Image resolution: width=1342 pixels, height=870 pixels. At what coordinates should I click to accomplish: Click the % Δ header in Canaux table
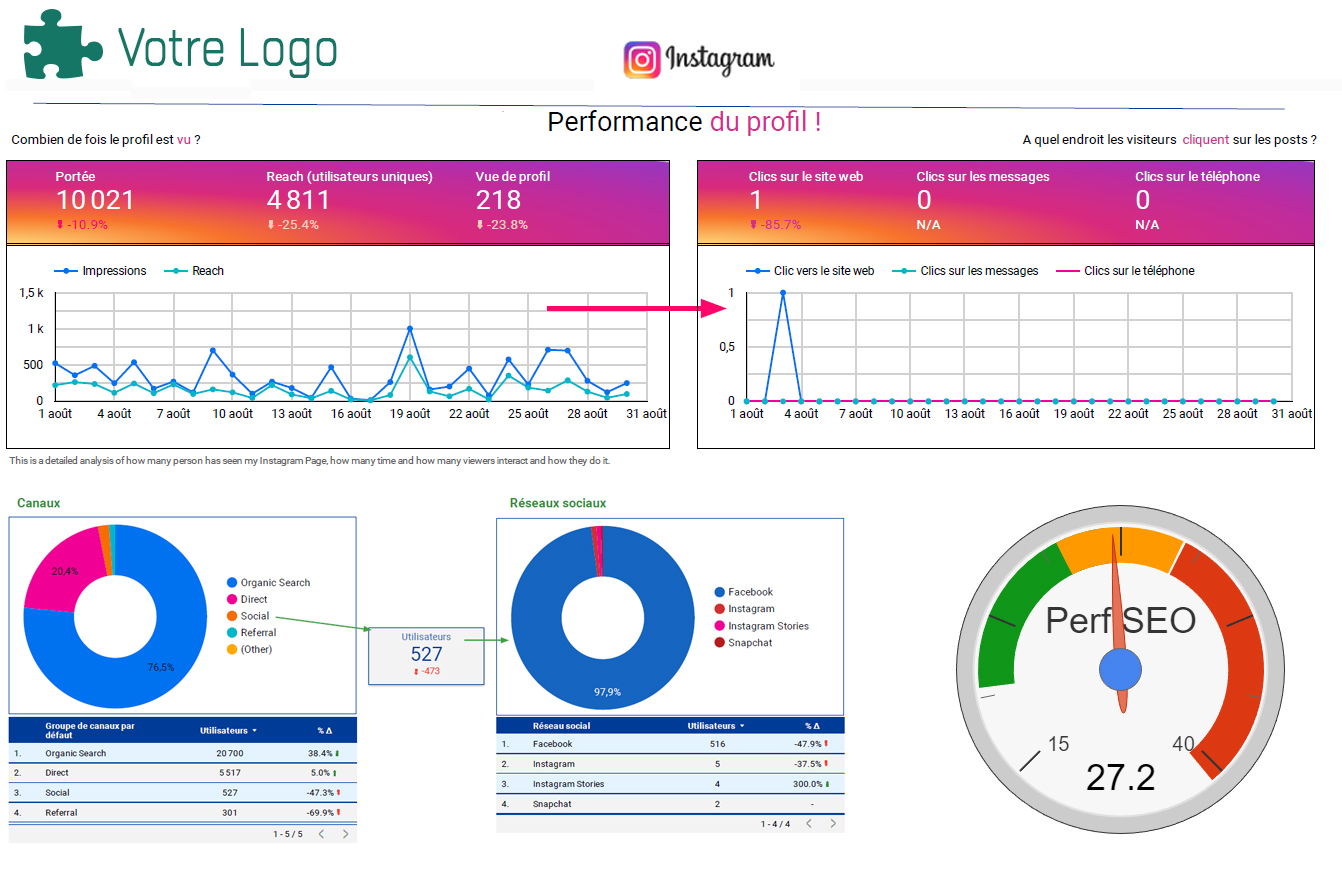[x=325, y=731]
